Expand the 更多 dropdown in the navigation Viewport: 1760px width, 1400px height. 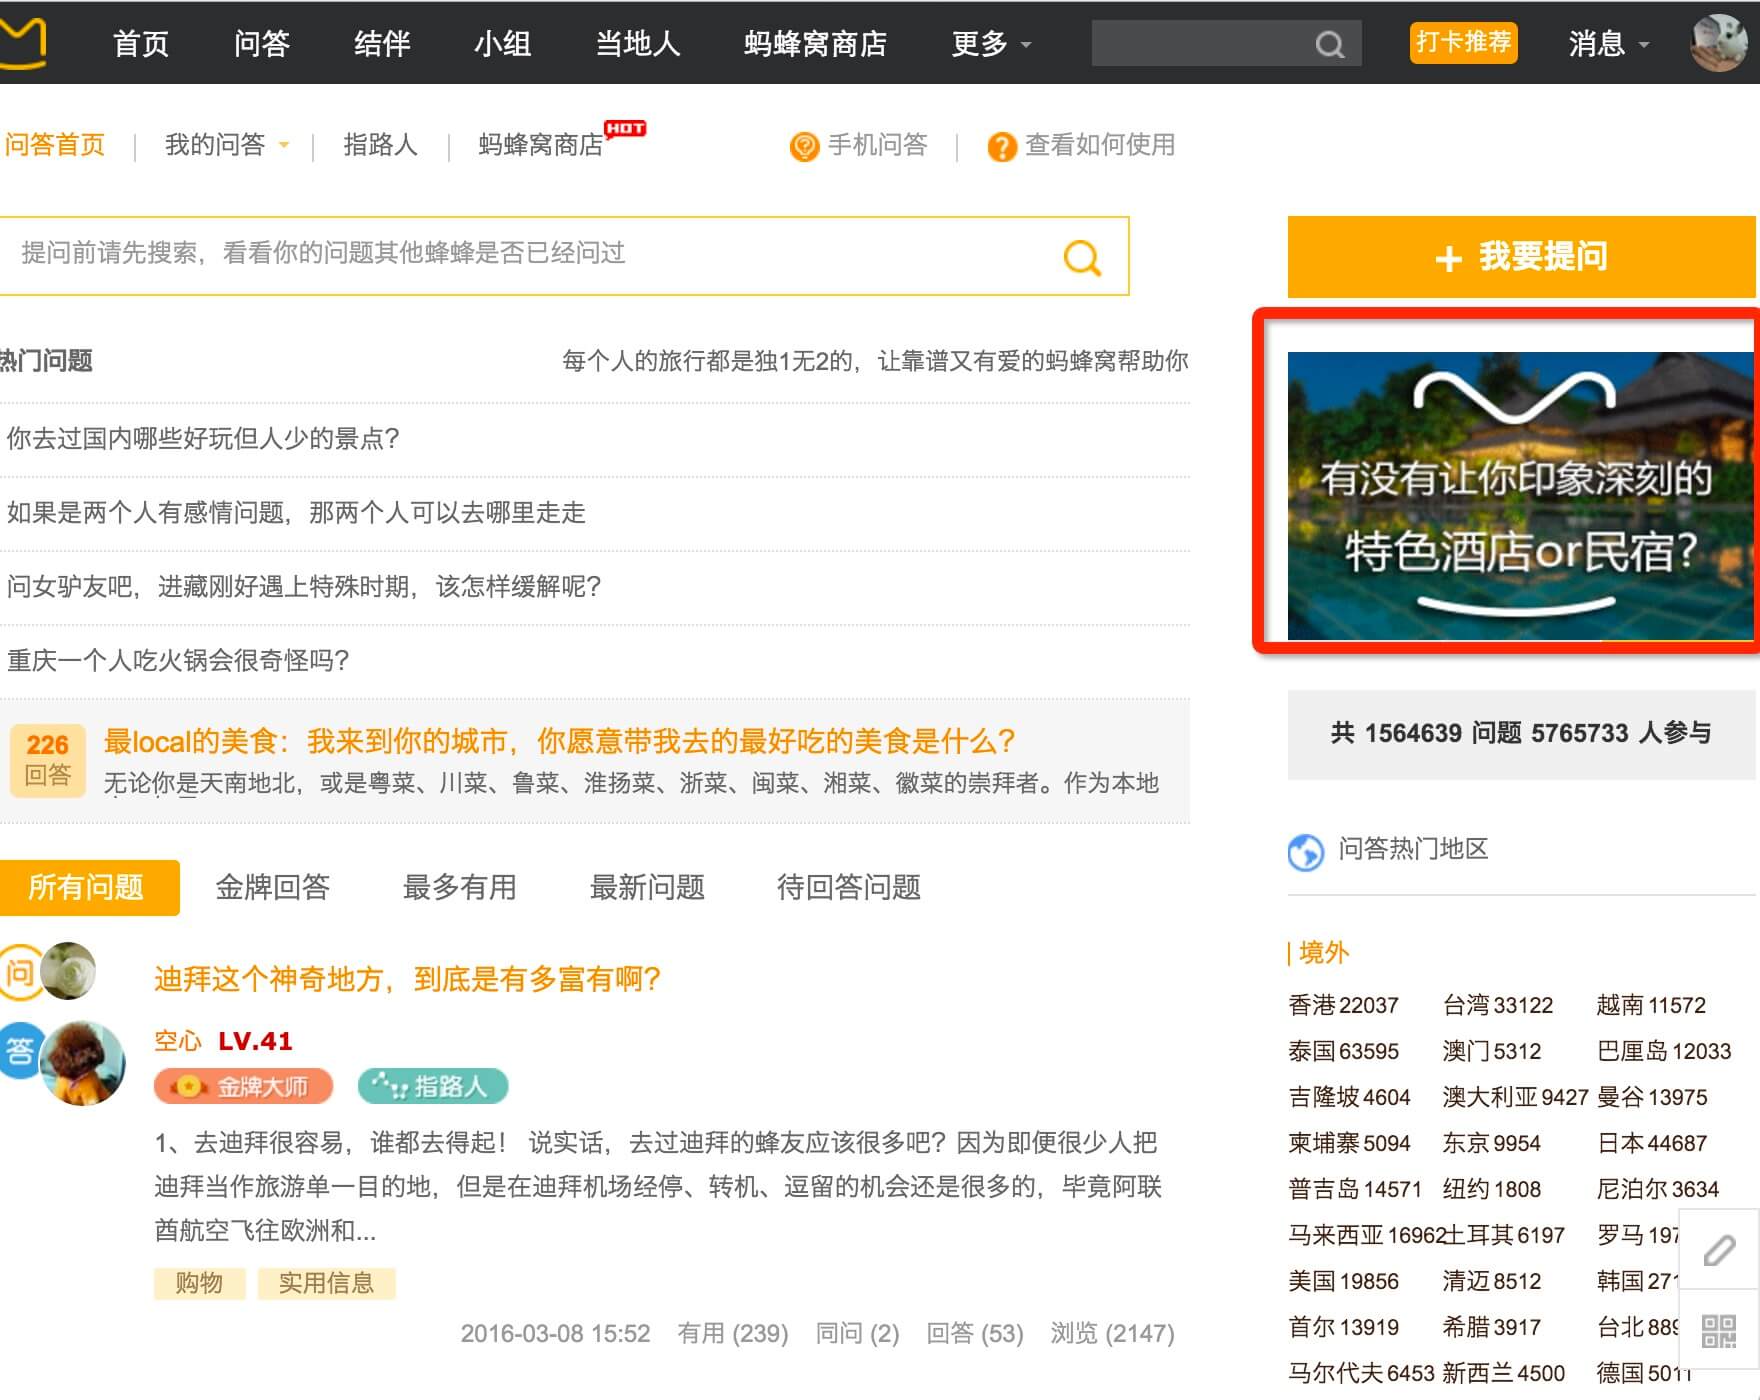(x=991, y=44)
